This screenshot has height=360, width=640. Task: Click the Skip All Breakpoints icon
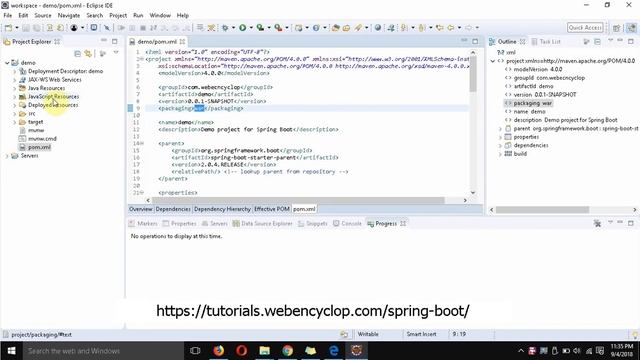[107, 28]
